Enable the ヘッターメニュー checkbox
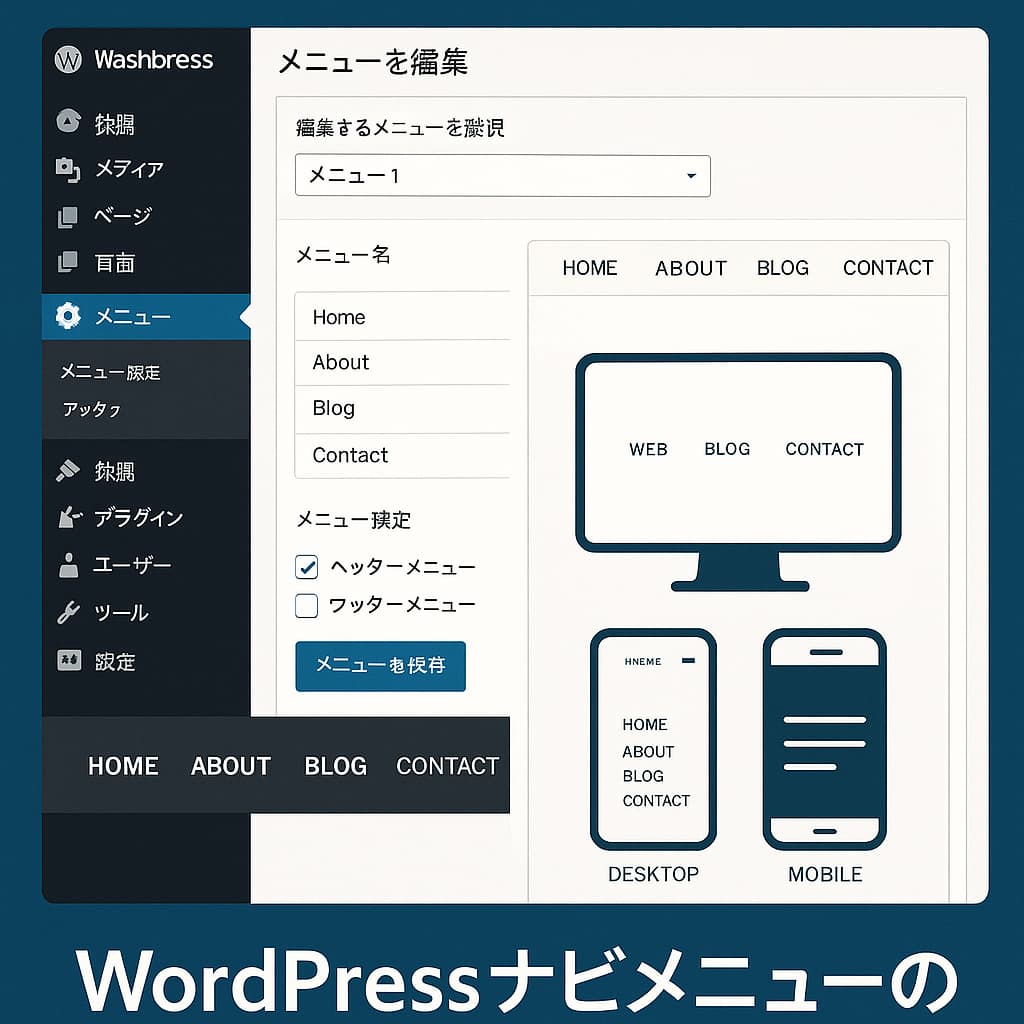The width and height of the screenshot is (1024, 1024). tap(306, 567)
